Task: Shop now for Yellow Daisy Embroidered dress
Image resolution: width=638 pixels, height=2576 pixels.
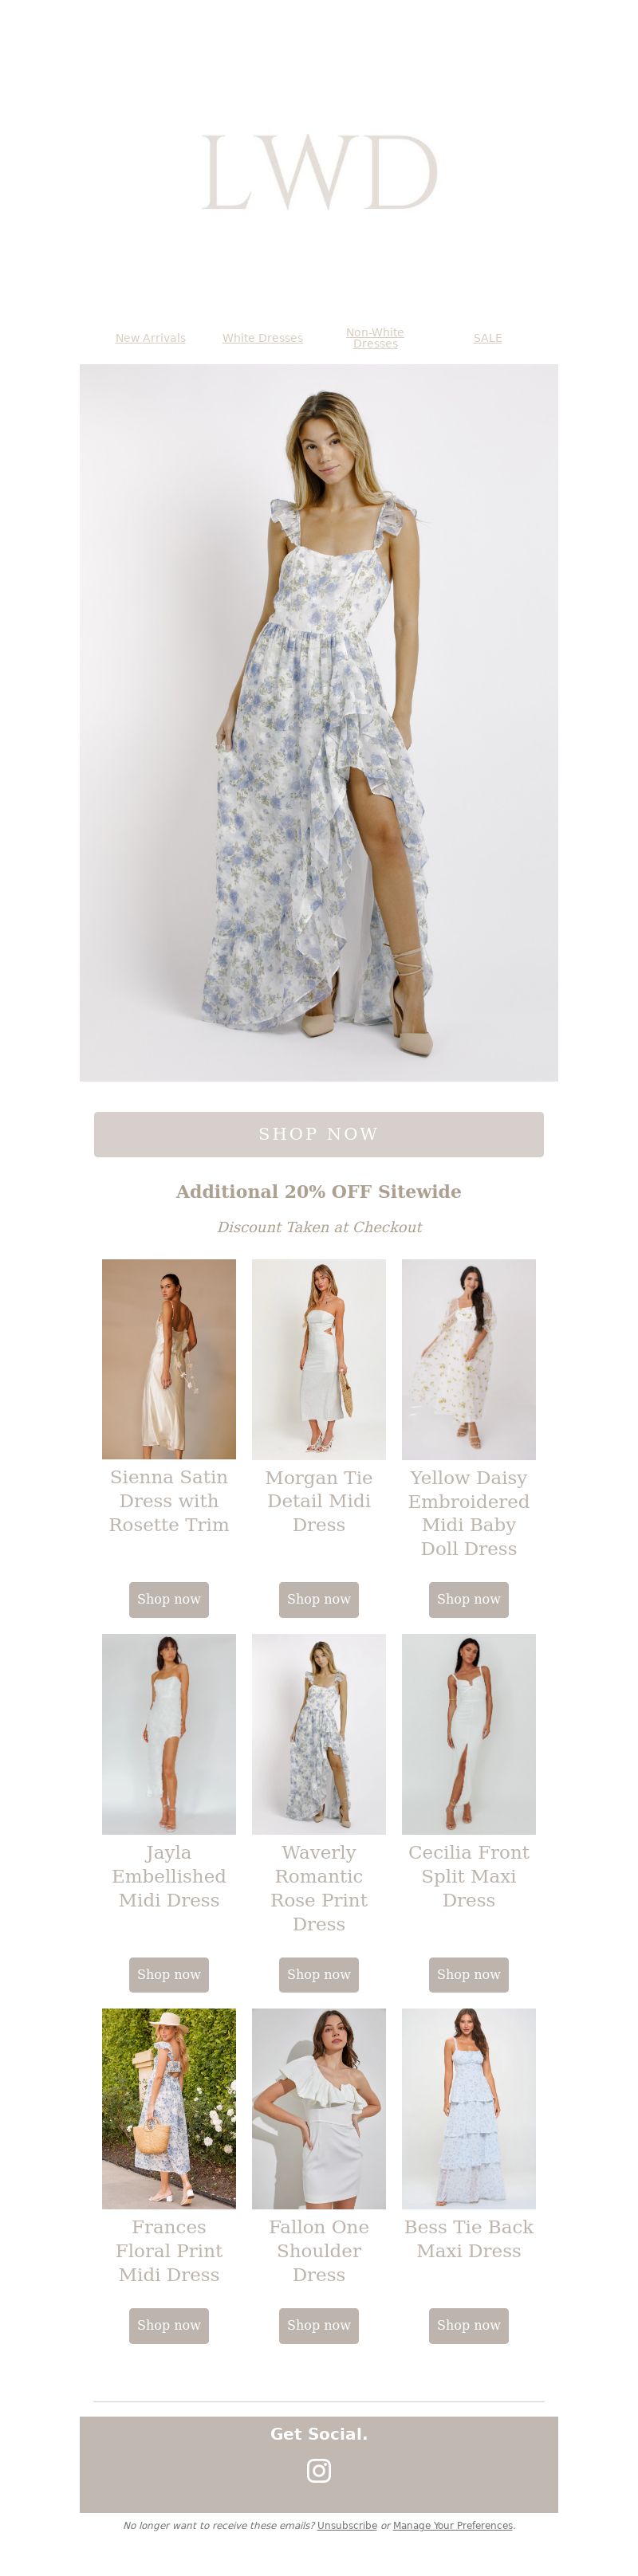Action: click(x=469, y=1599)
